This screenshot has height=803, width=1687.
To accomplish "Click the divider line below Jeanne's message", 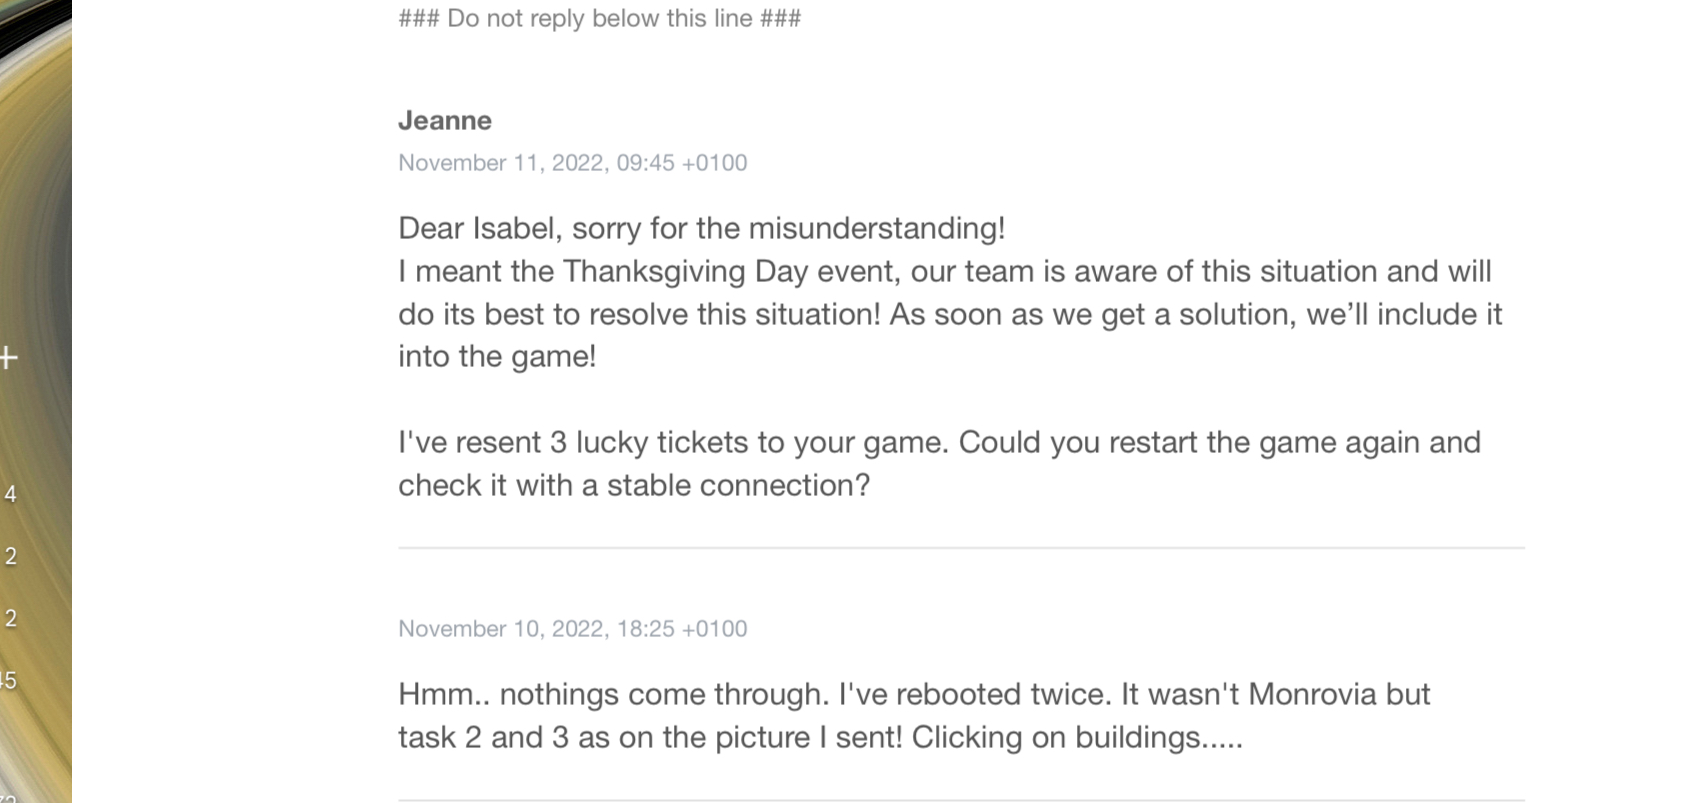I will point(961,548).
